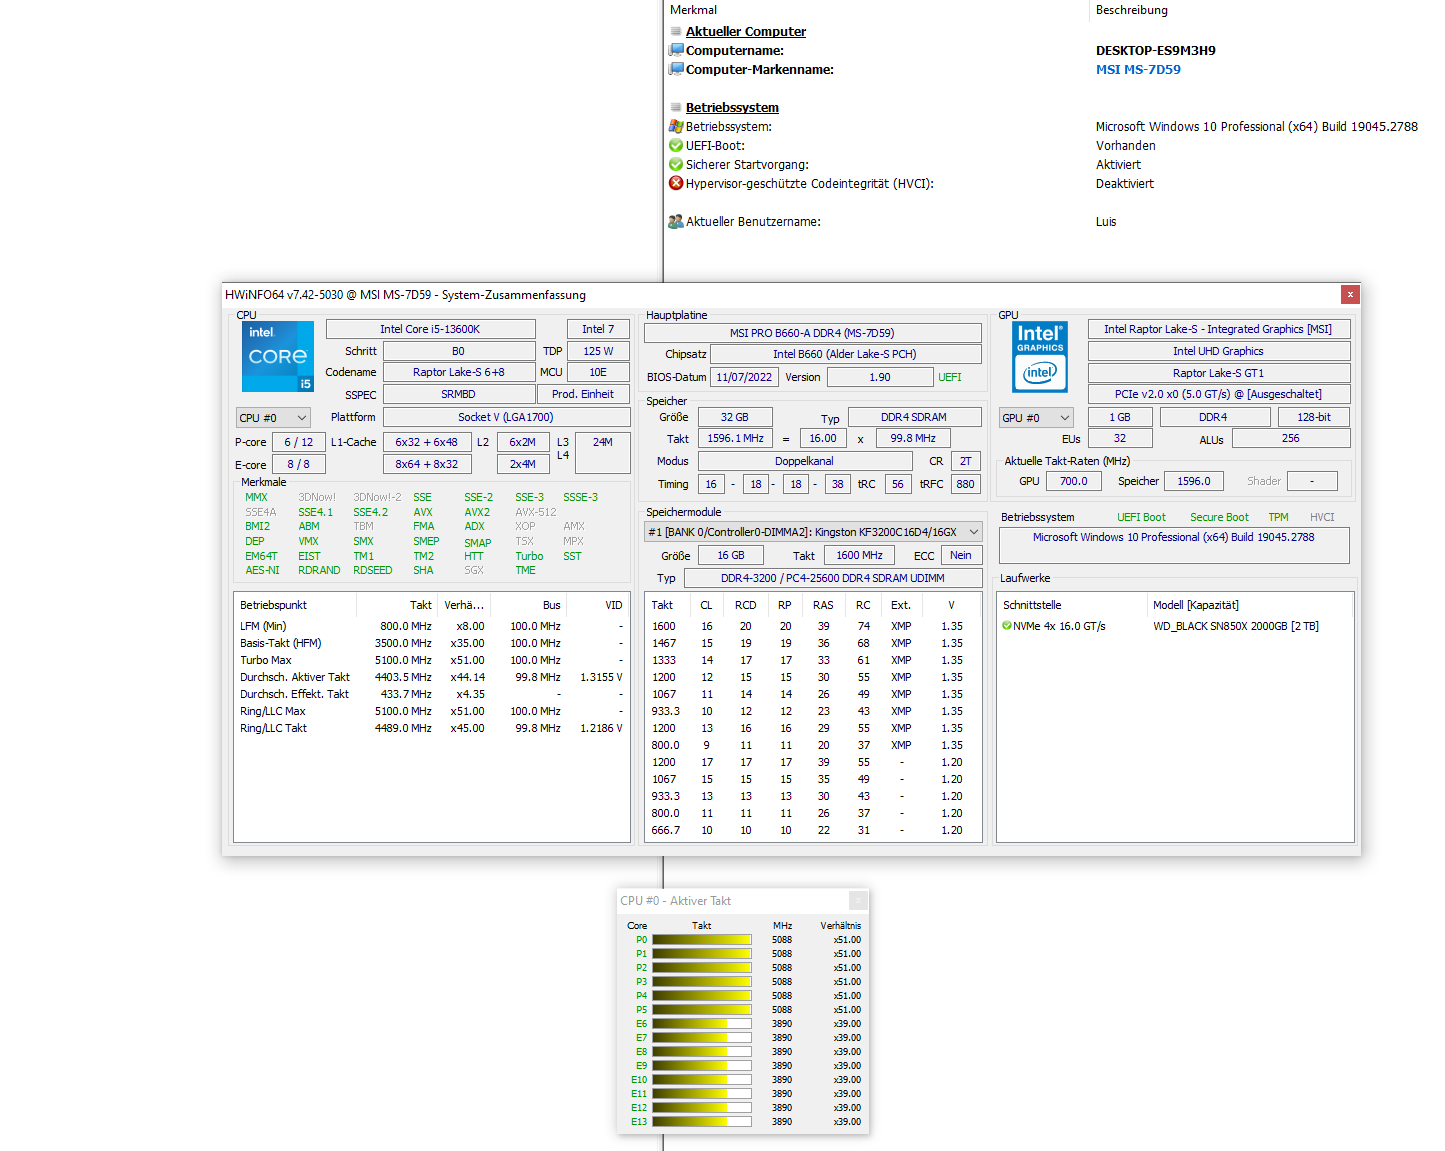
Task: Click the Socket V (LGA1700) platform field
Action: [506, 417]
